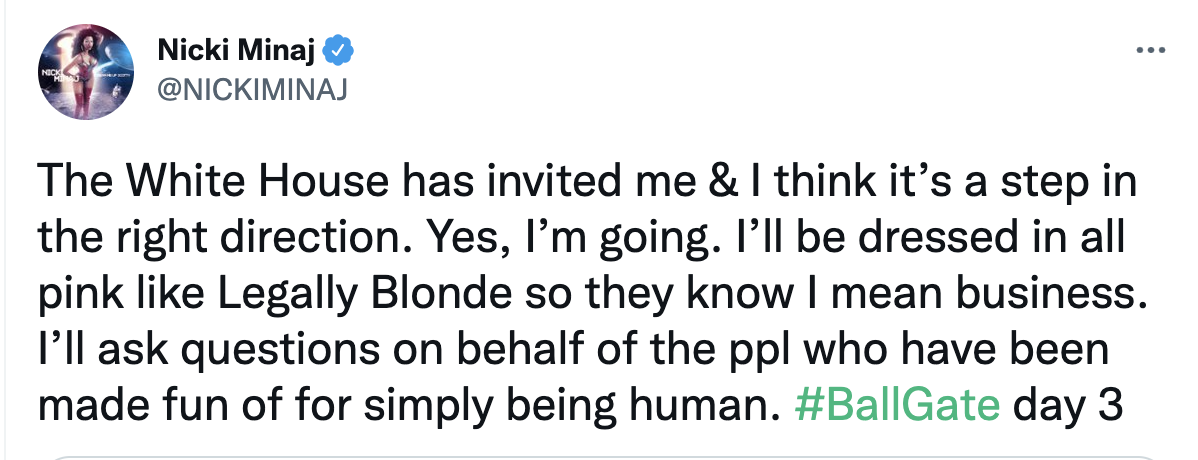Click the embedded card border below the tweet
The image size is (1198, 460).
tap(599, 457)
